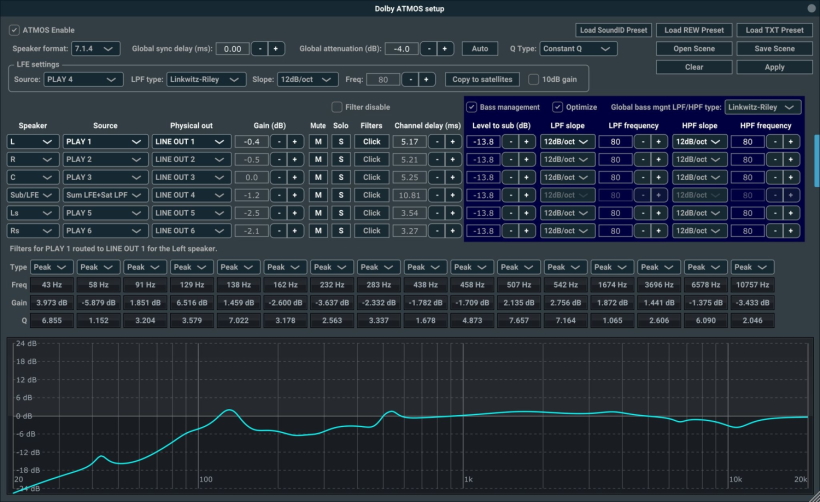Open LPF type Linkwitz-Riley dropdown
The height and width of the screenshot is (502, 820).
pyautogui.click(x=206, y=79)
